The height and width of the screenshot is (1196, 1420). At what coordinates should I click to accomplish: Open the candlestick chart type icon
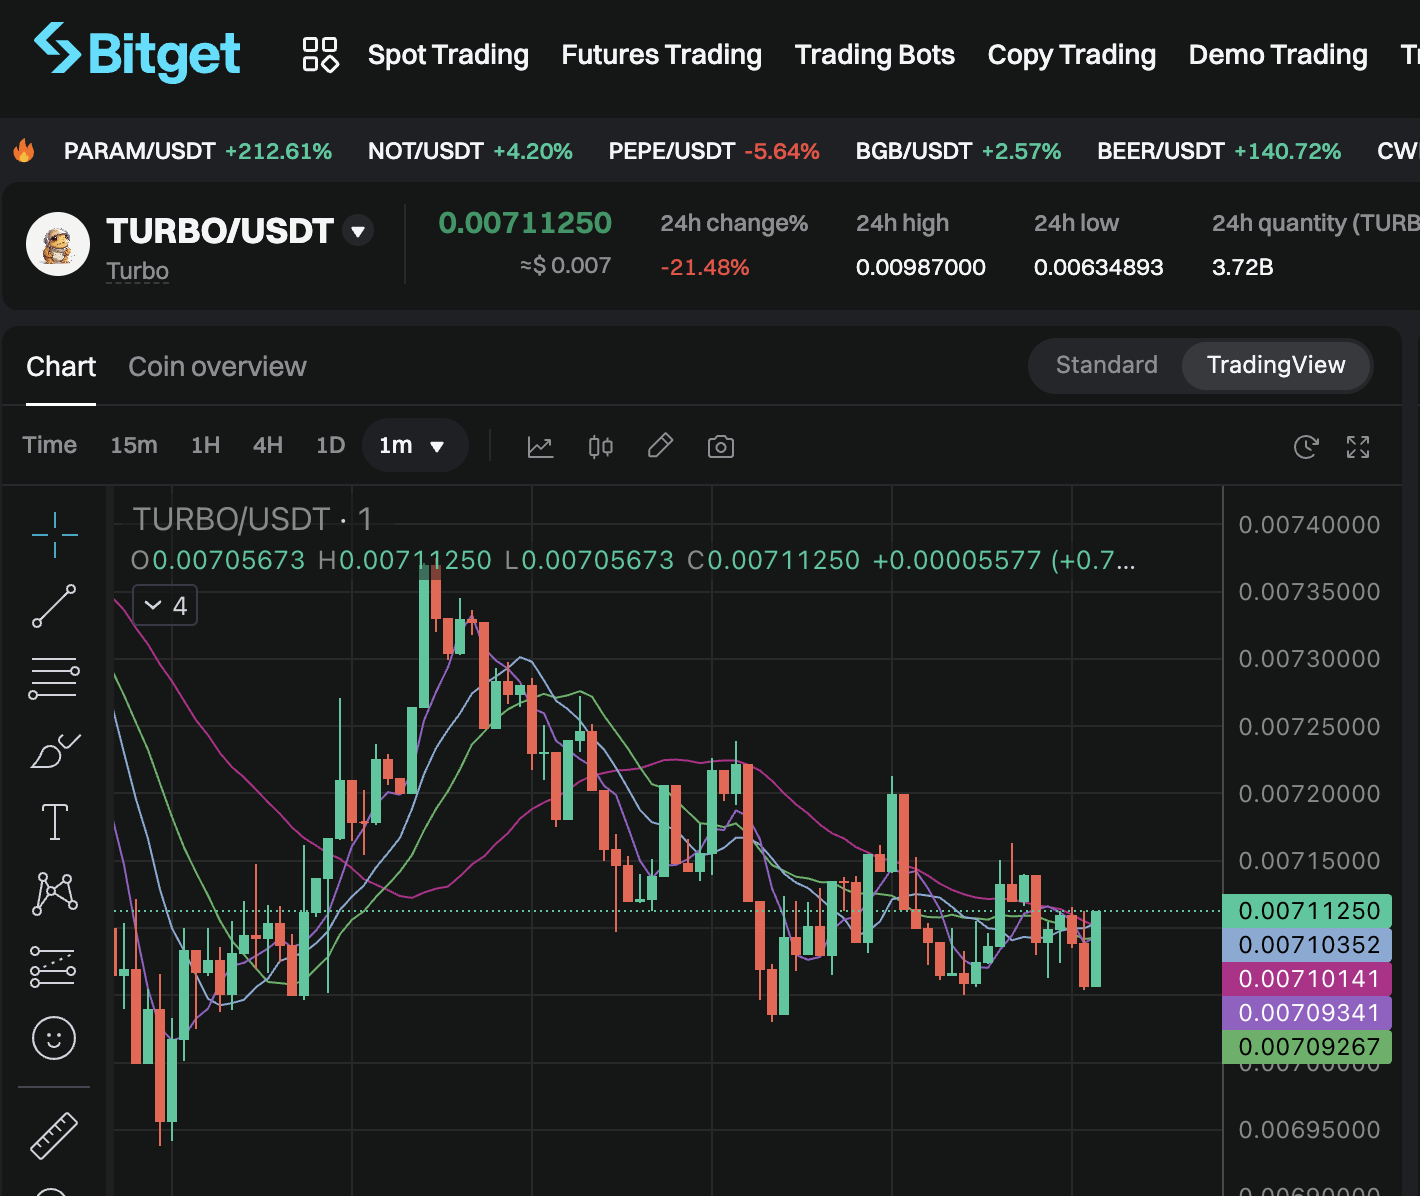(601, 447)
